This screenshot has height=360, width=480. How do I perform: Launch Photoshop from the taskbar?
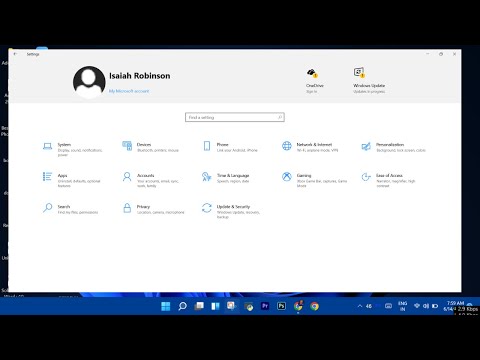(281, 306)
